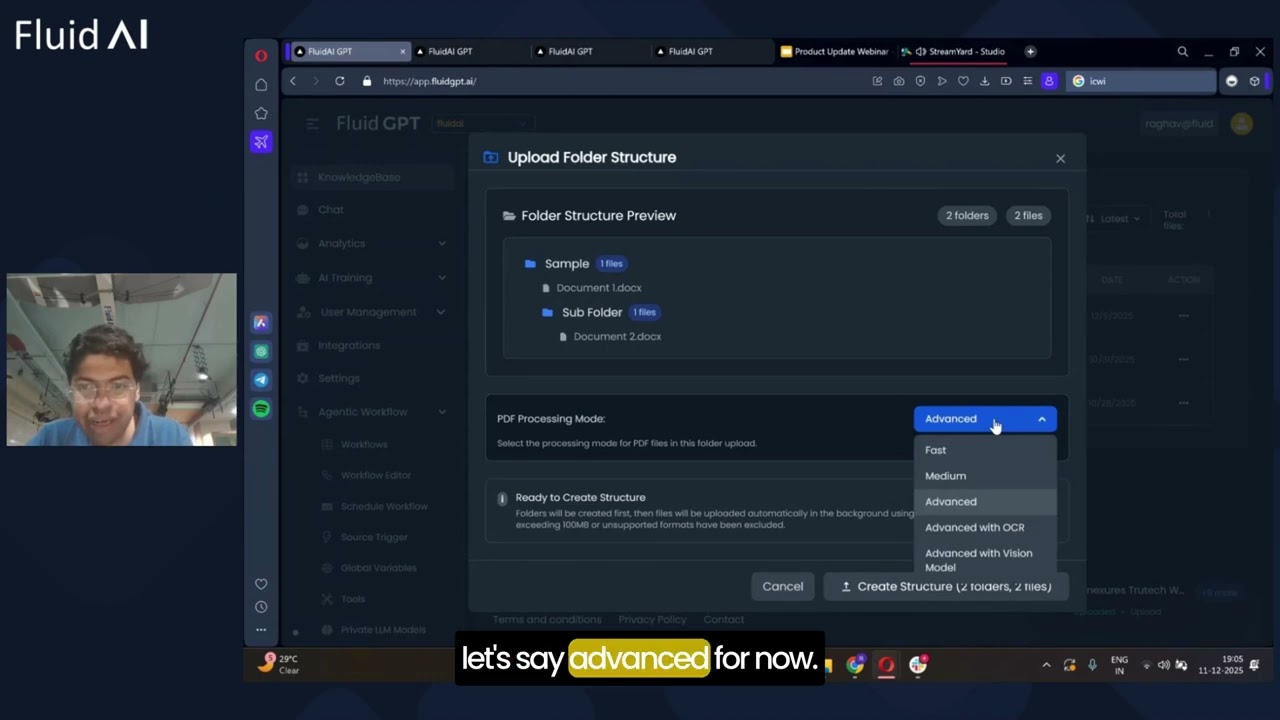This screenshot has width=1280, height=720.
Task: Open the purple profile account icon
Action: pos(1049,81)
